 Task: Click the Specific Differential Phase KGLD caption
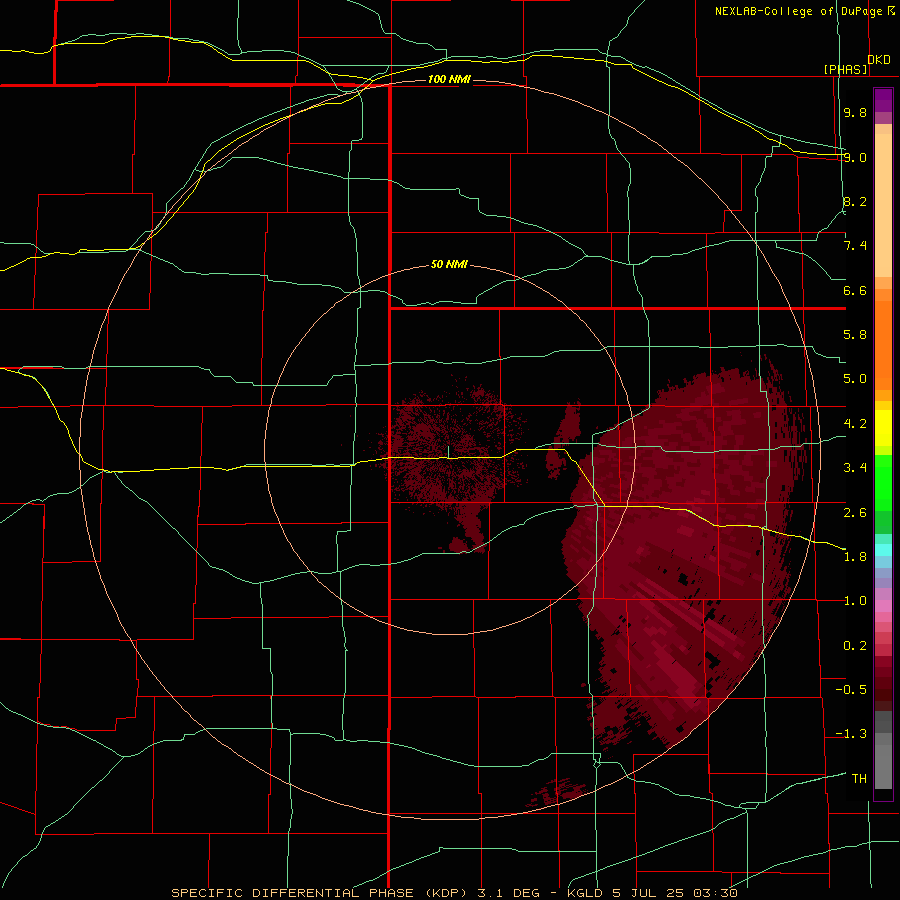(x=454, y=893)
